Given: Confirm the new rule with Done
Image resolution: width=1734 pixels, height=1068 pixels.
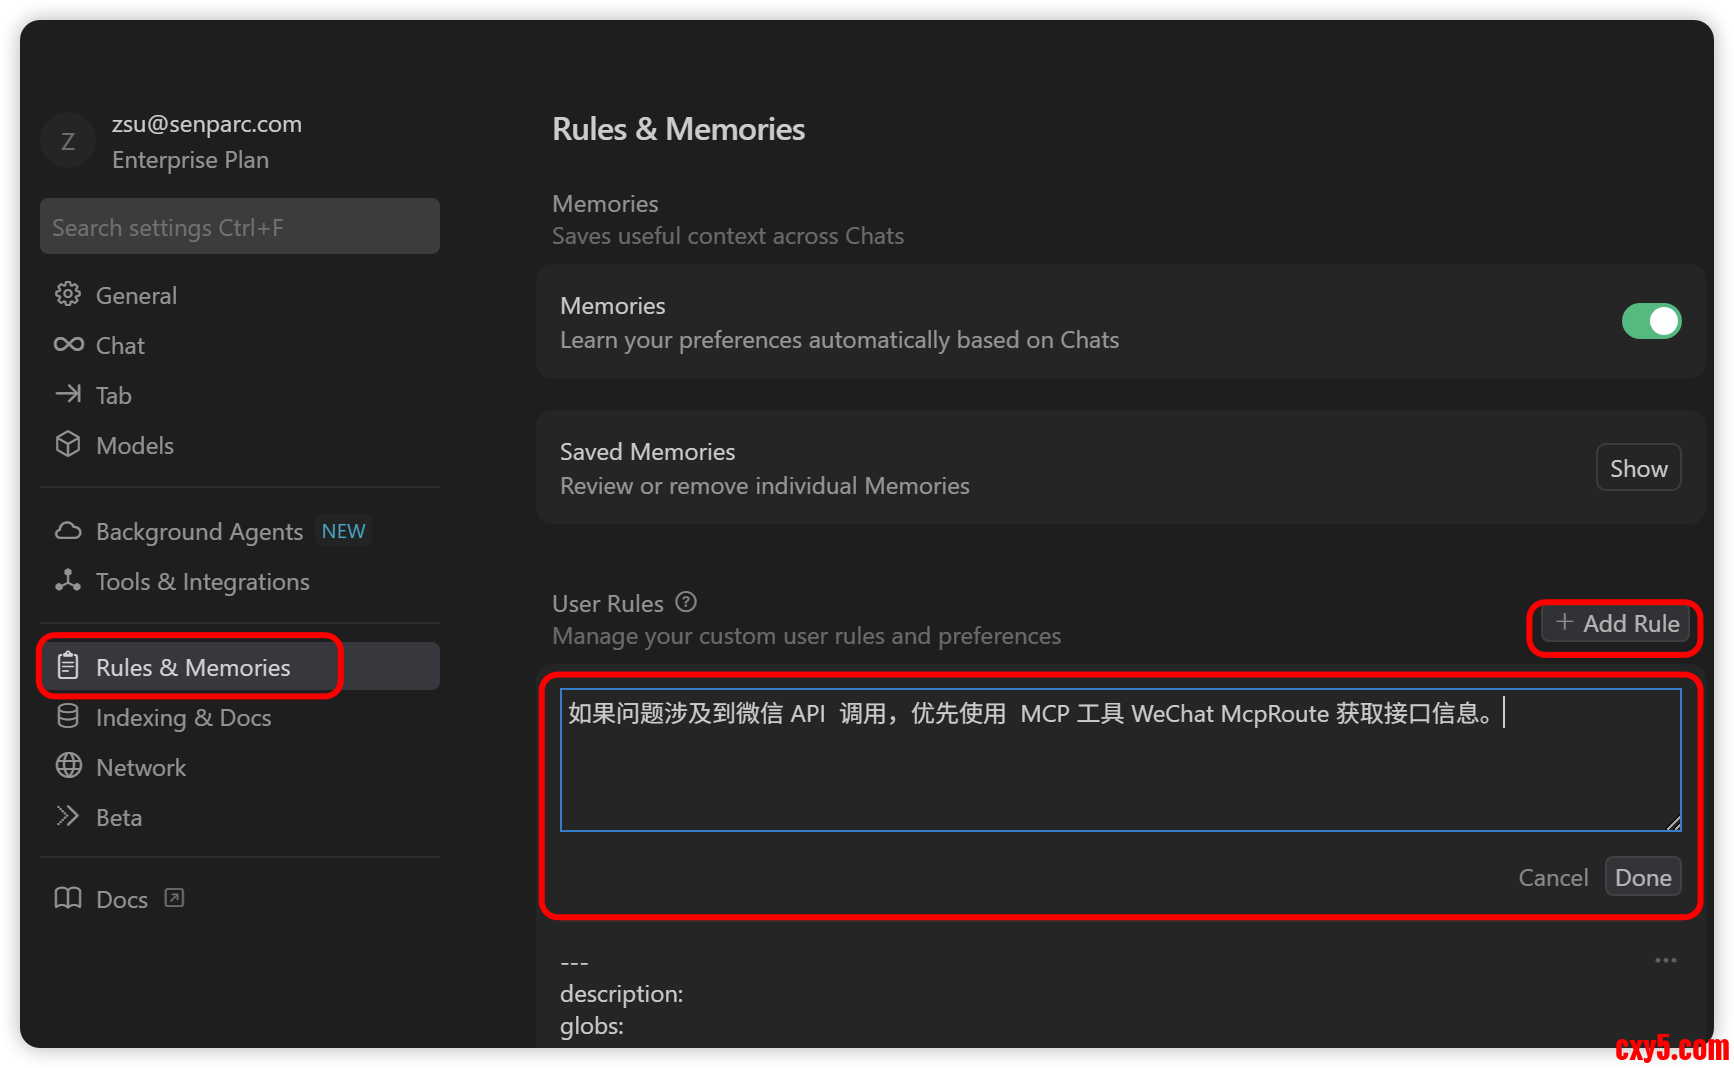Looking at the screenshot, I should [x=1643, y=877].
